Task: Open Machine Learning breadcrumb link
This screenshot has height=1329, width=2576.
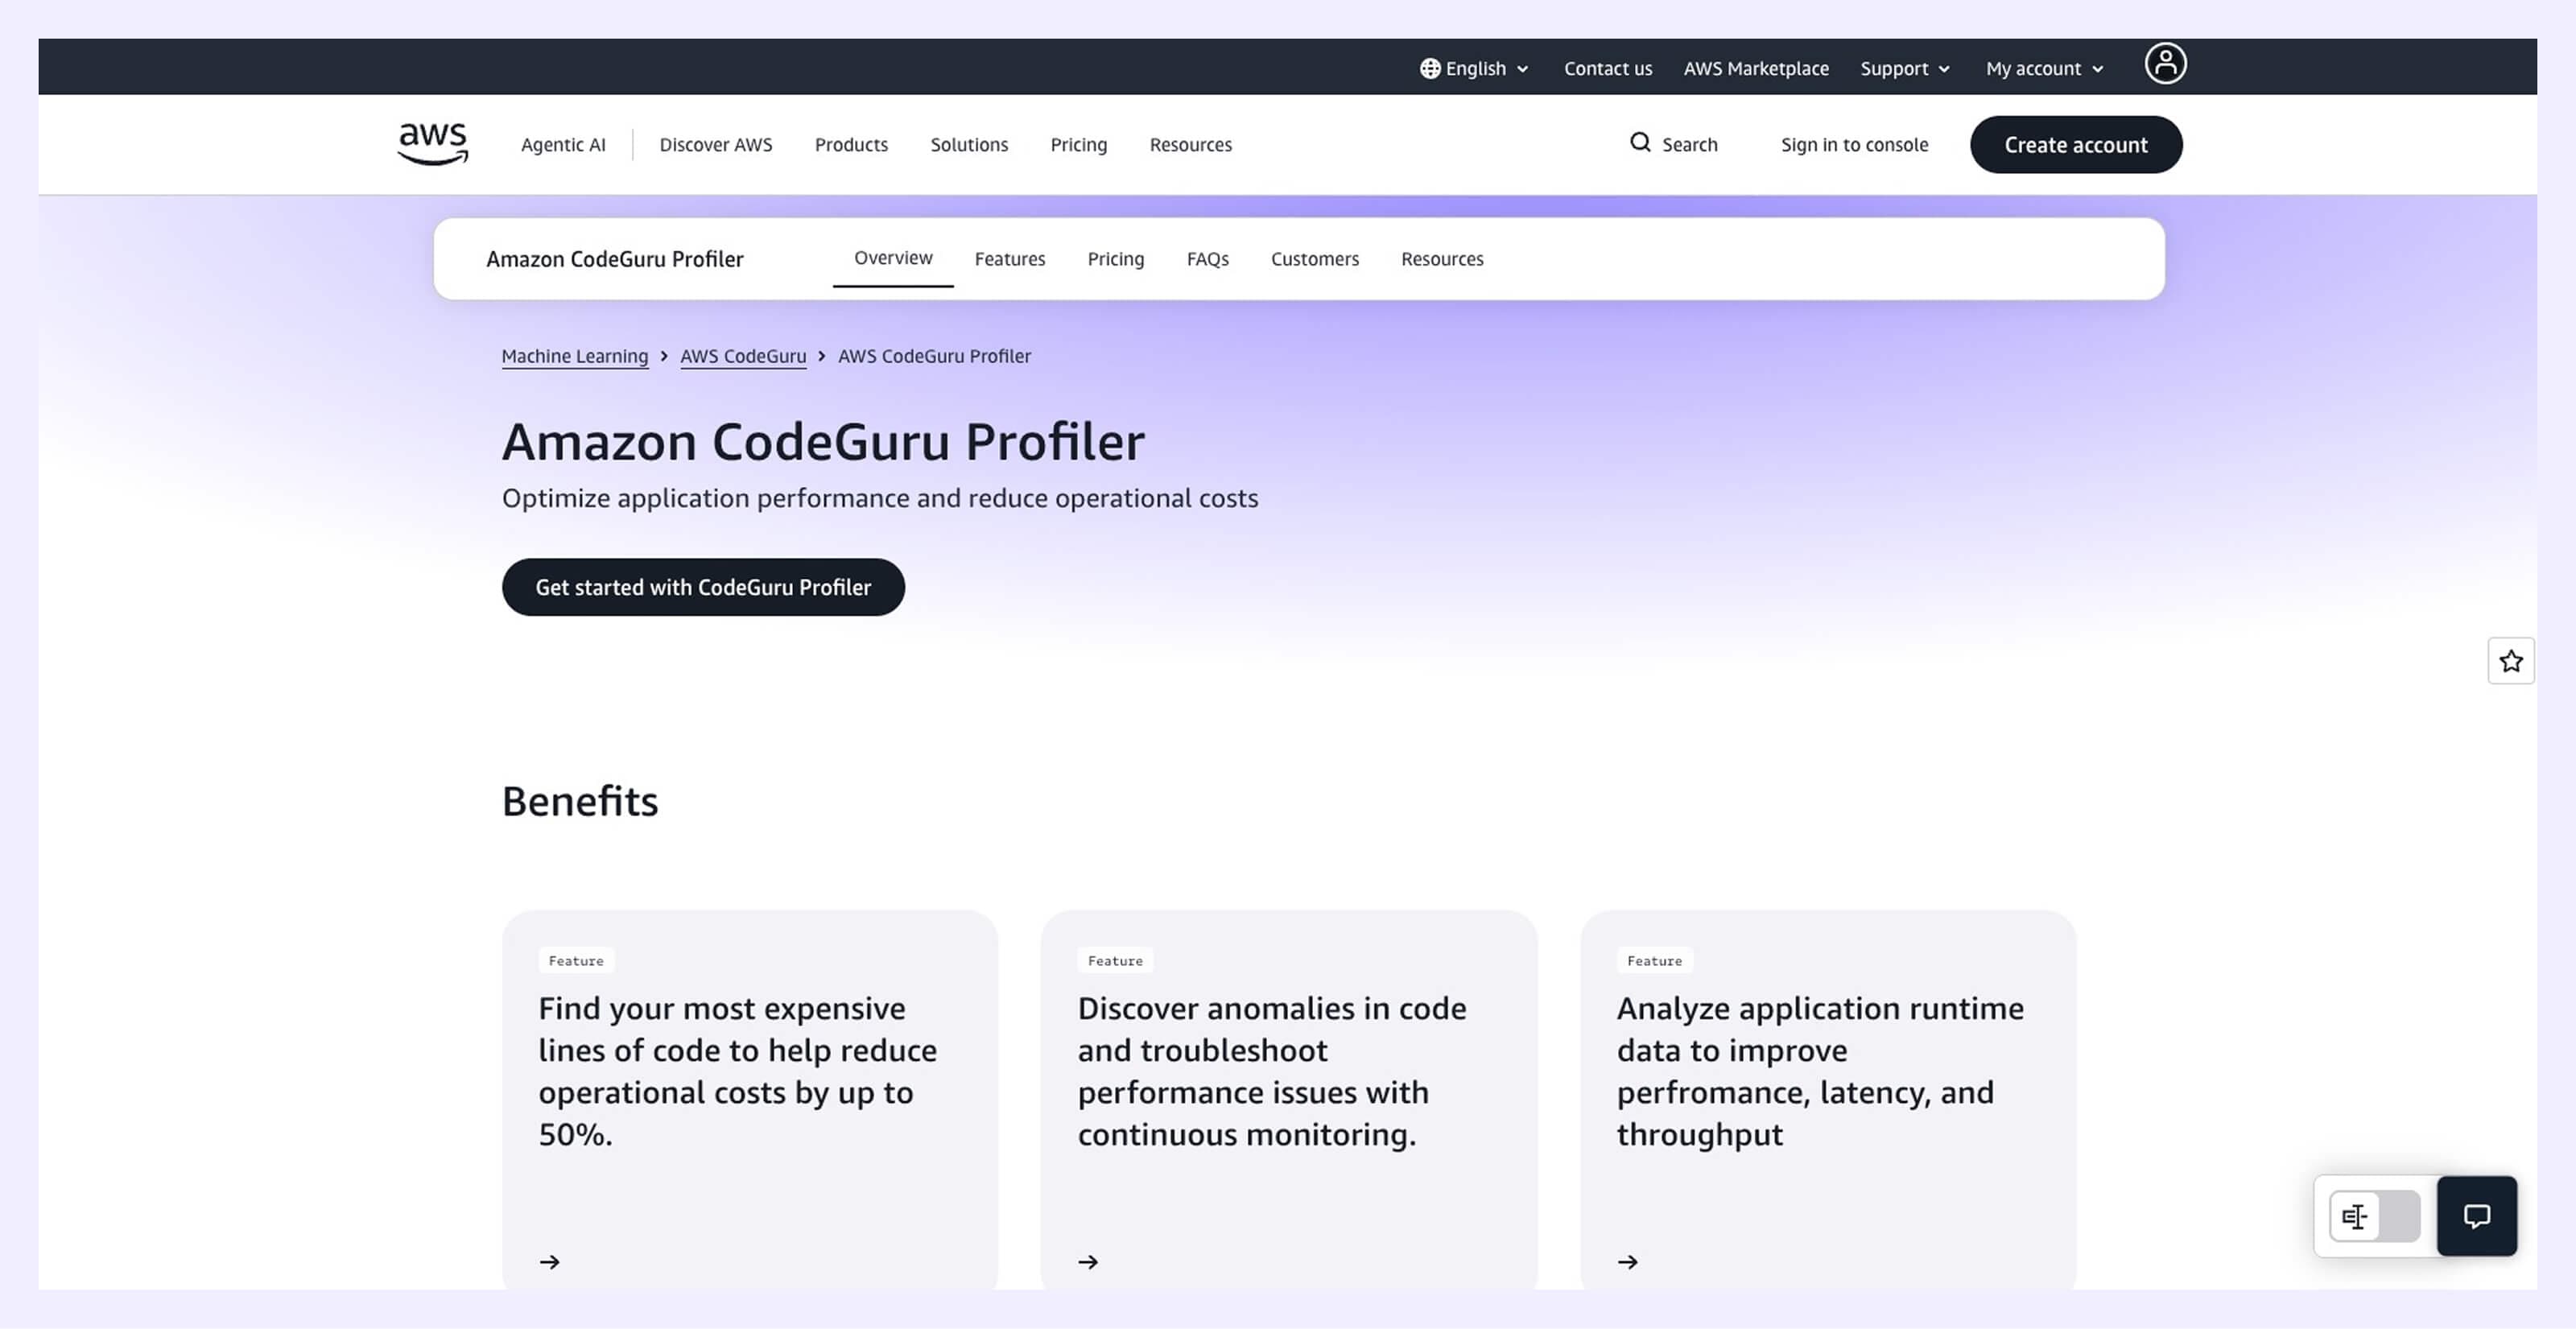Action: (x=575, y=356)
